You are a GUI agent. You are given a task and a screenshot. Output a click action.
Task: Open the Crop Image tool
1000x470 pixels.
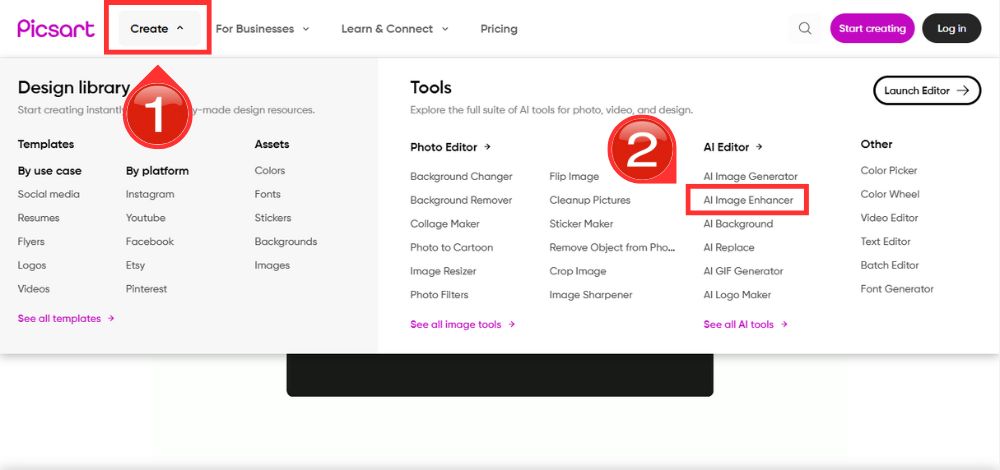[x=578, y=270]
